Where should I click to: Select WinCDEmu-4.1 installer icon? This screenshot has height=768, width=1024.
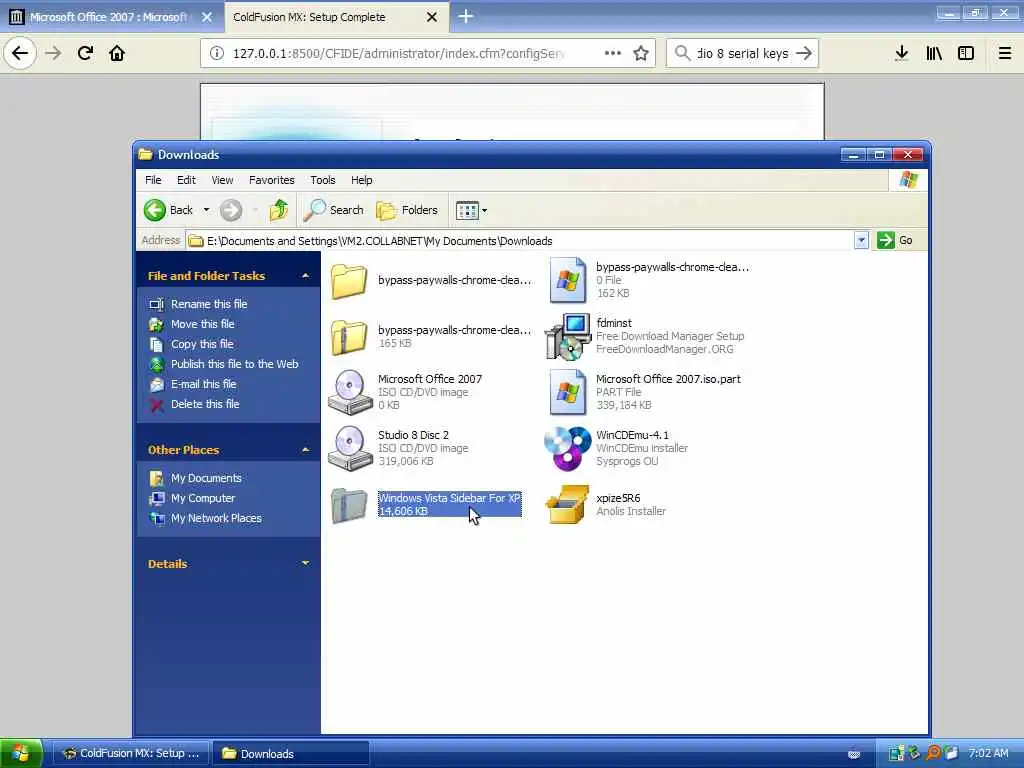click(568, 448)
